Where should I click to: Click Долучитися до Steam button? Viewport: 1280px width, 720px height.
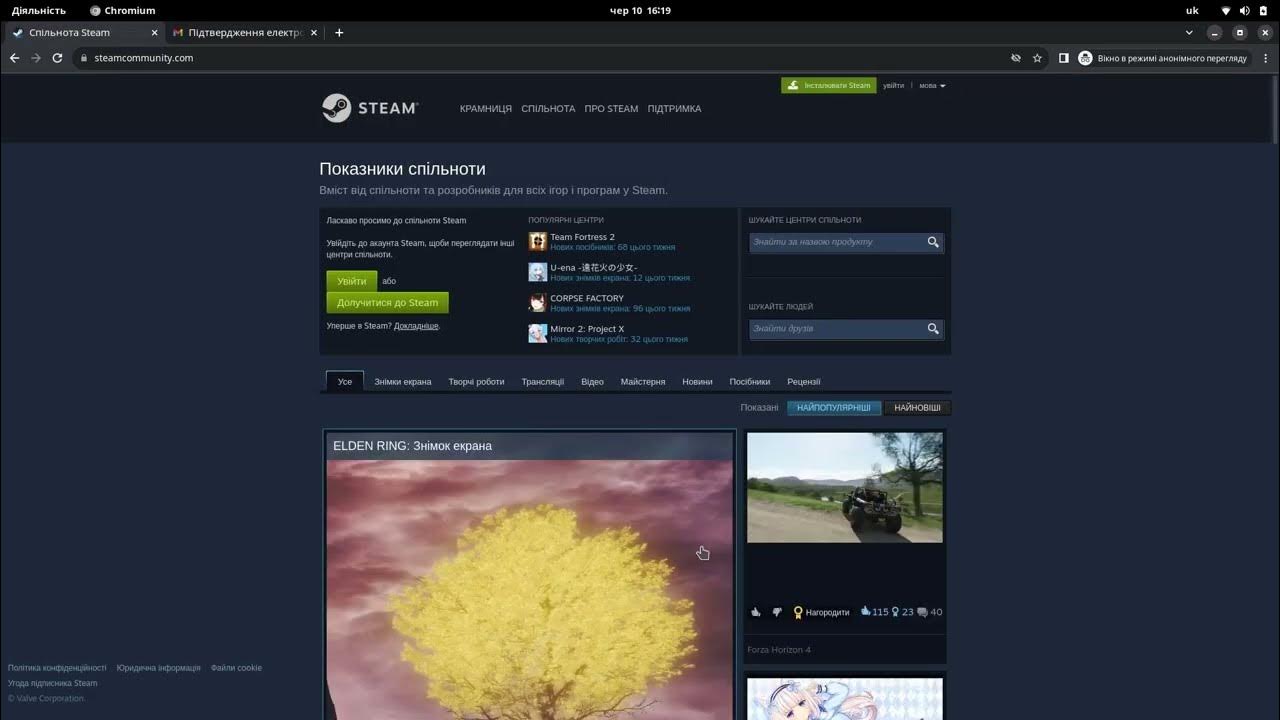click(388, 303)
